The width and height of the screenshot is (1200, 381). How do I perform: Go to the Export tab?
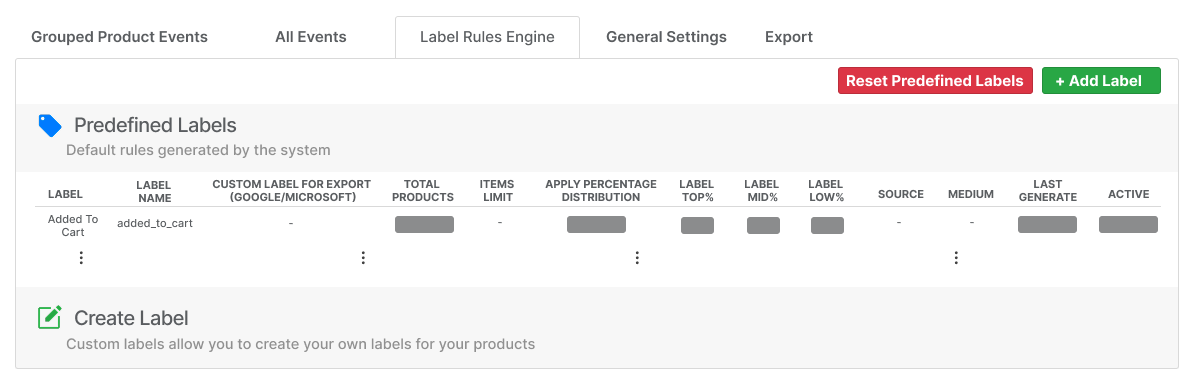click(x=789, y=37)
